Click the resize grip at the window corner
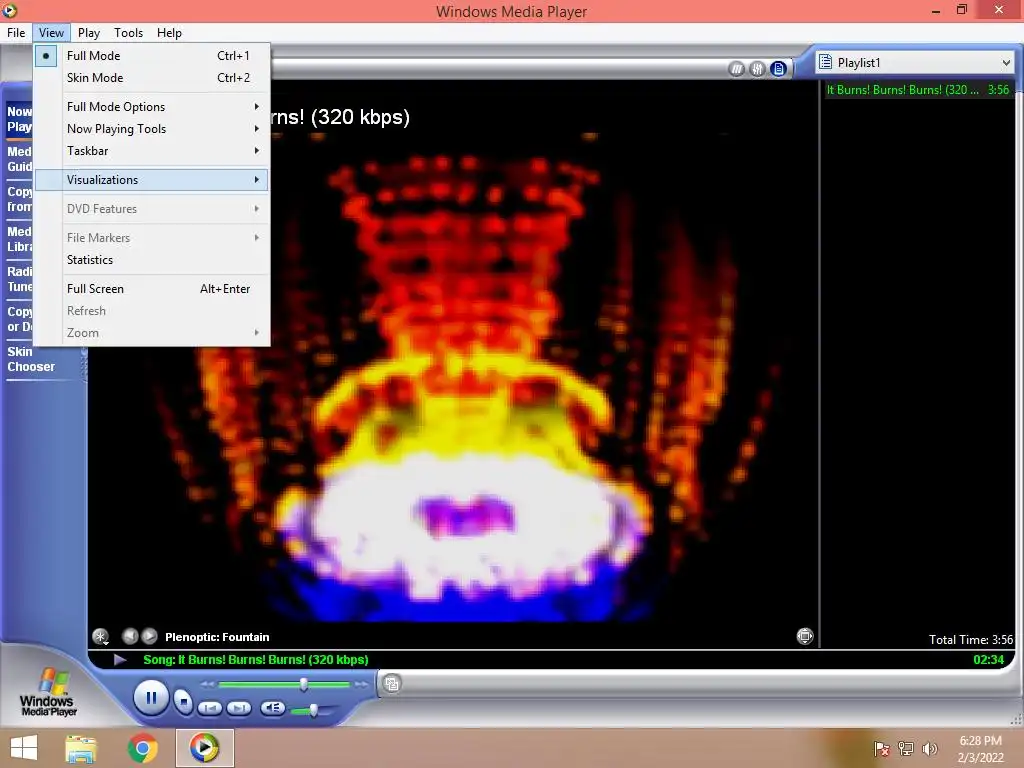Image resolution: width=1024 pixels, height=768 pixels. [1016, 720]
